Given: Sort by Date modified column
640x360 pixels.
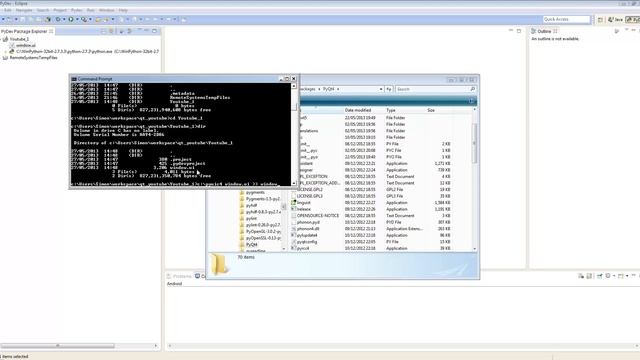Looking at the screenshot, I should [x=358, y=110].
